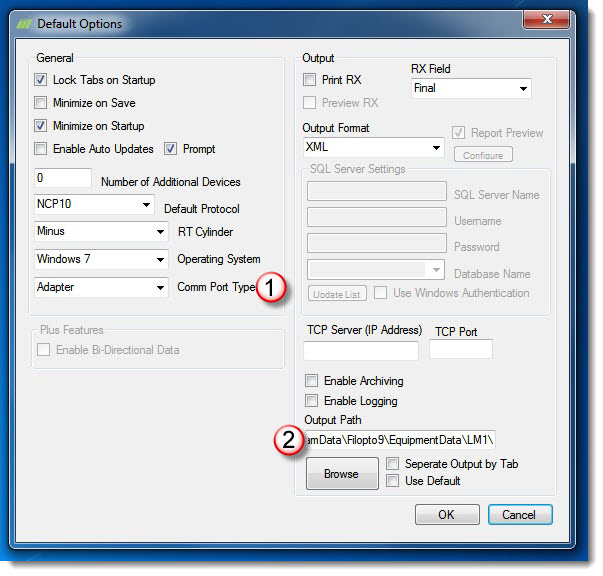Open the Output Format XML dropdown
603x576 pixels.
tap(374, 147)
